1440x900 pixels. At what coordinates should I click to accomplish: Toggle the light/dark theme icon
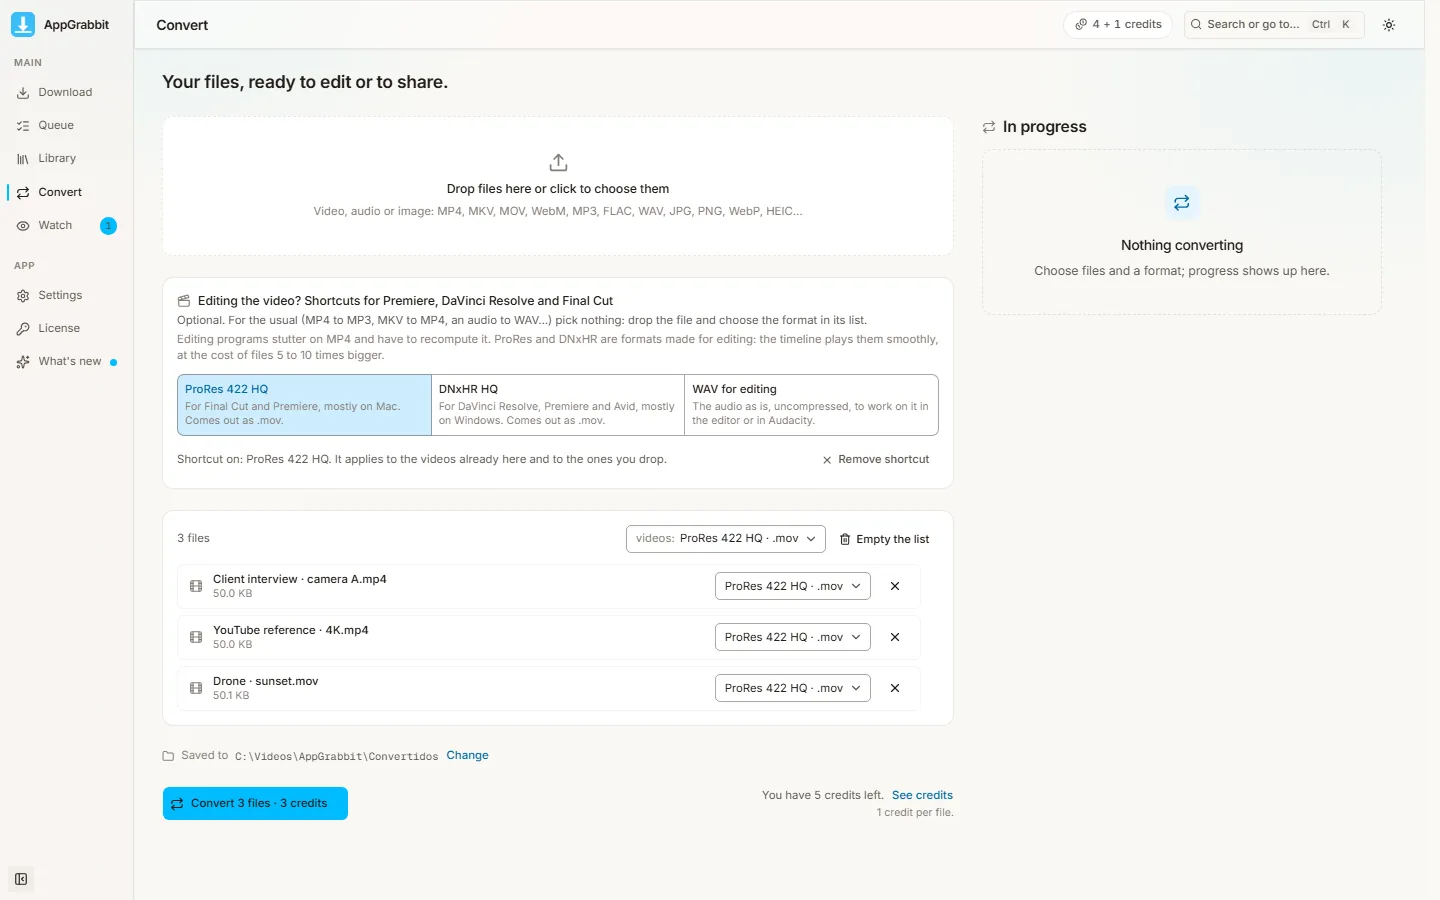[1389, 25]
